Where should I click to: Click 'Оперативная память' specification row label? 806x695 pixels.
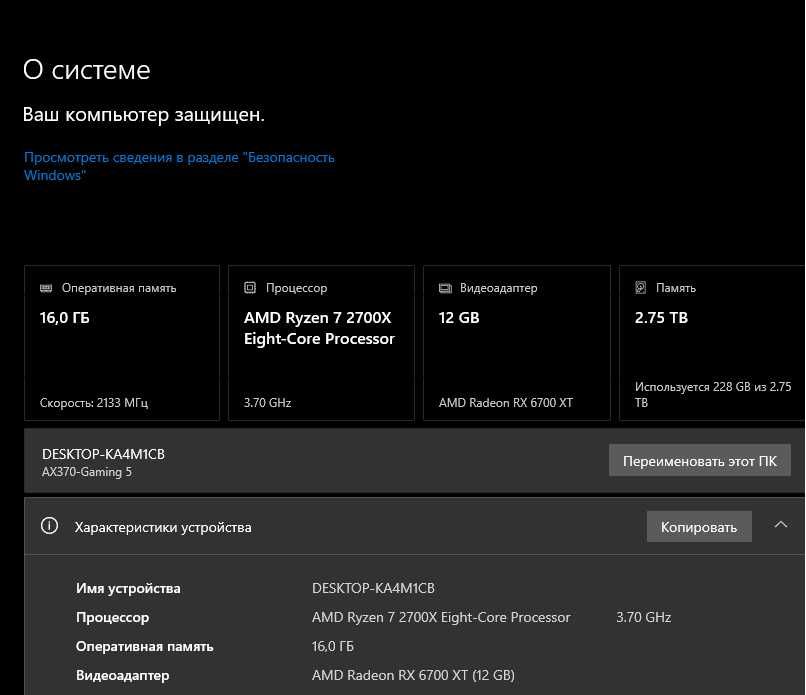pos(144,647)
